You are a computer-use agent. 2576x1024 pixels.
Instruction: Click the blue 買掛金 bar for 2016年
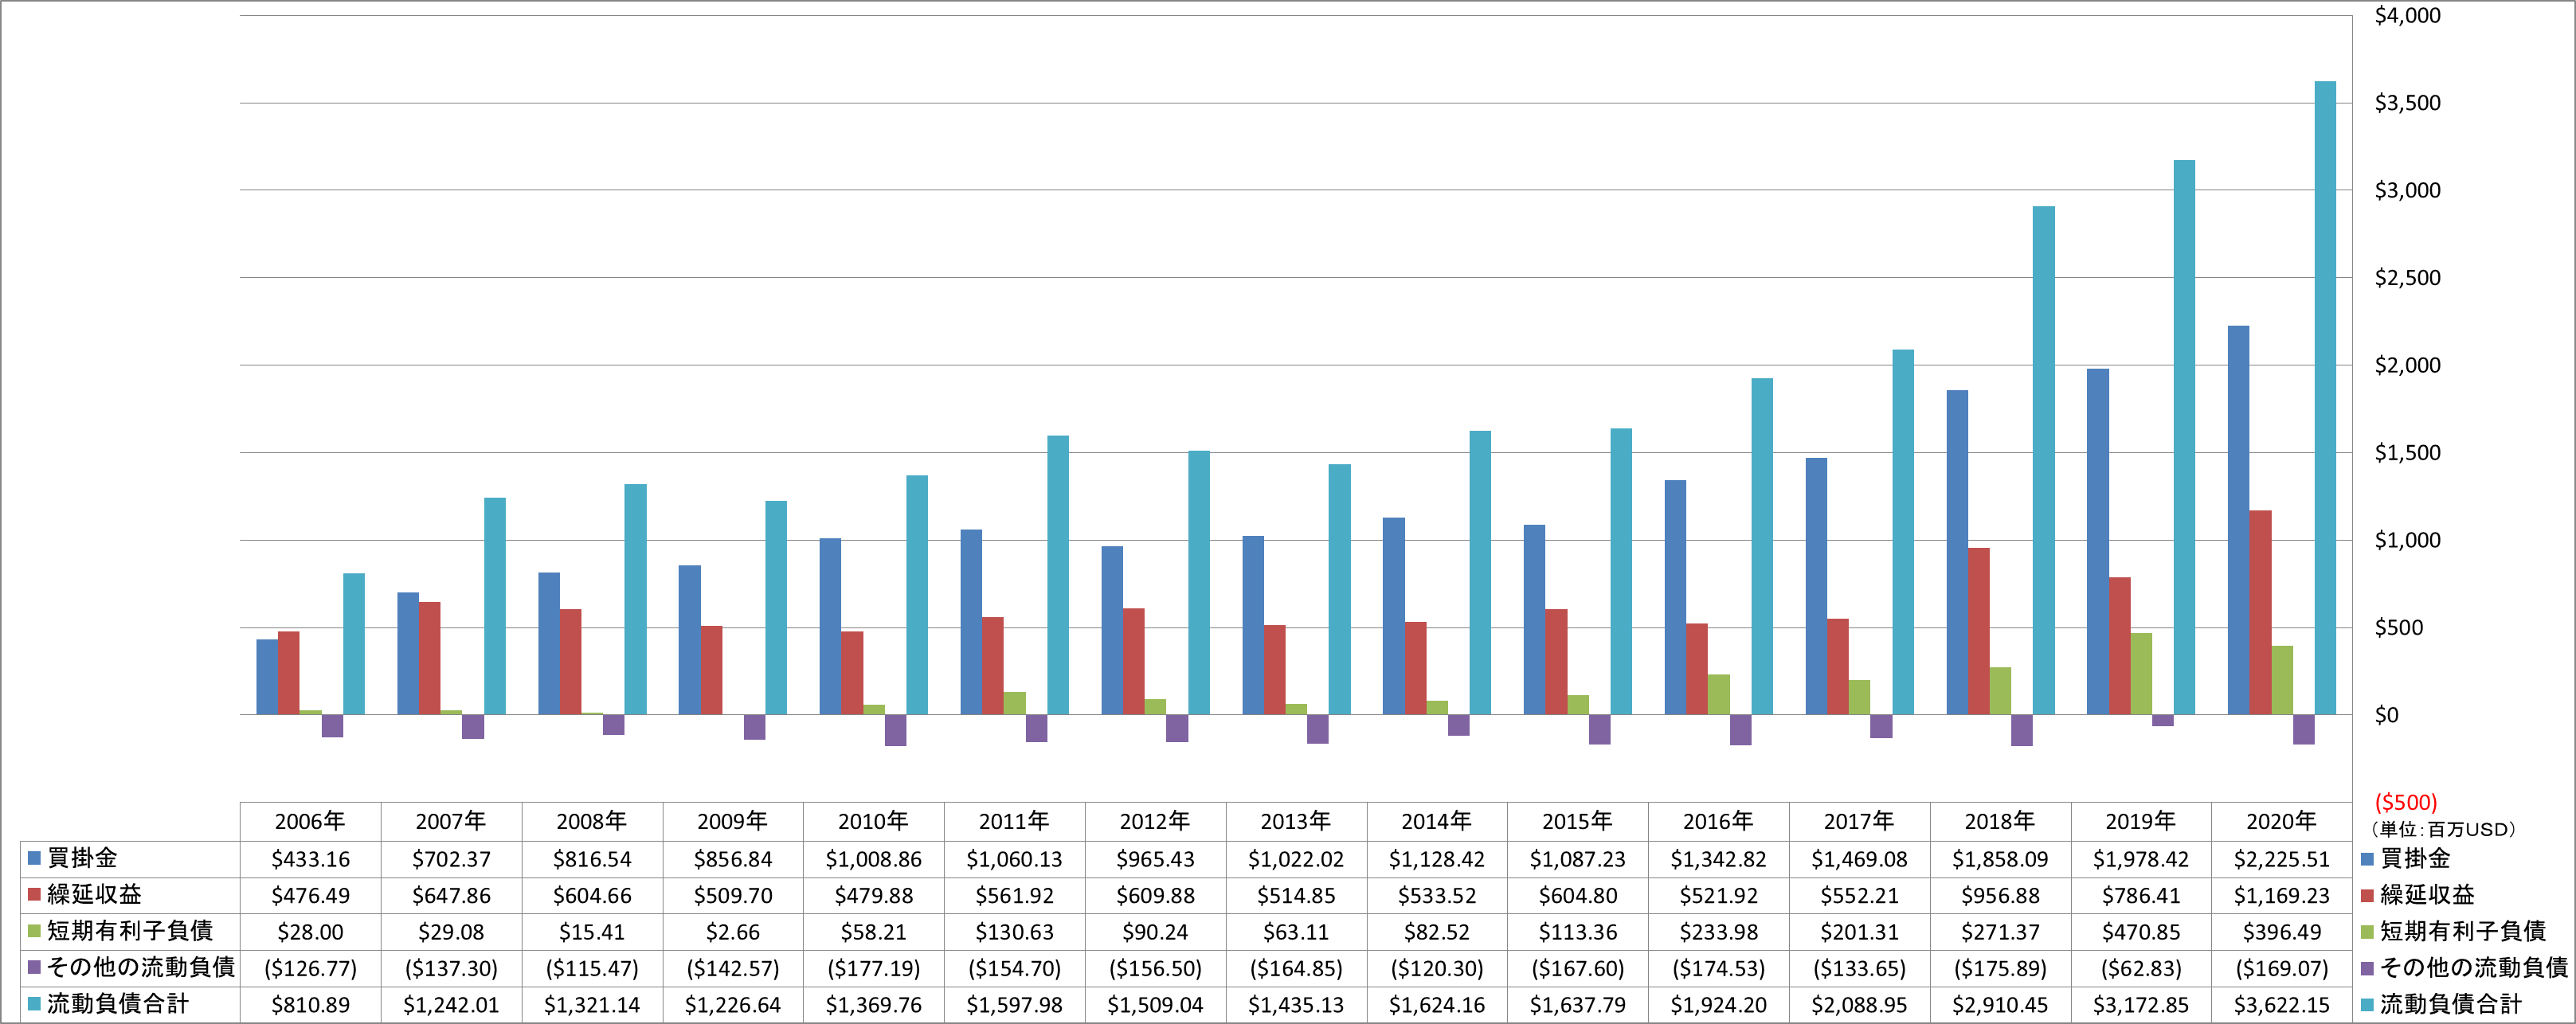(x=1675, y=597)
